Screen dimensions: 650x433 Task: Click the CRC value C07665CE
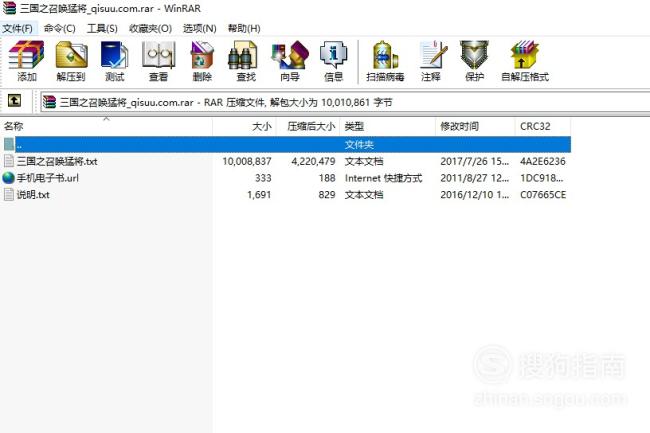(543, 195)
